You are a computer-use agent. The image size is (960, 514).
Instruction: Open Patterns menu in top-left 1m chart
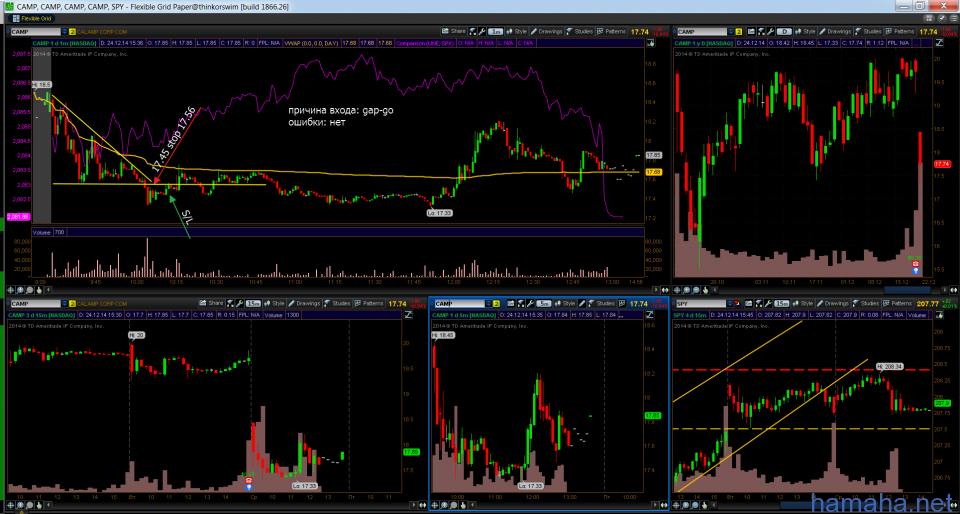click(x=611, y=31)
